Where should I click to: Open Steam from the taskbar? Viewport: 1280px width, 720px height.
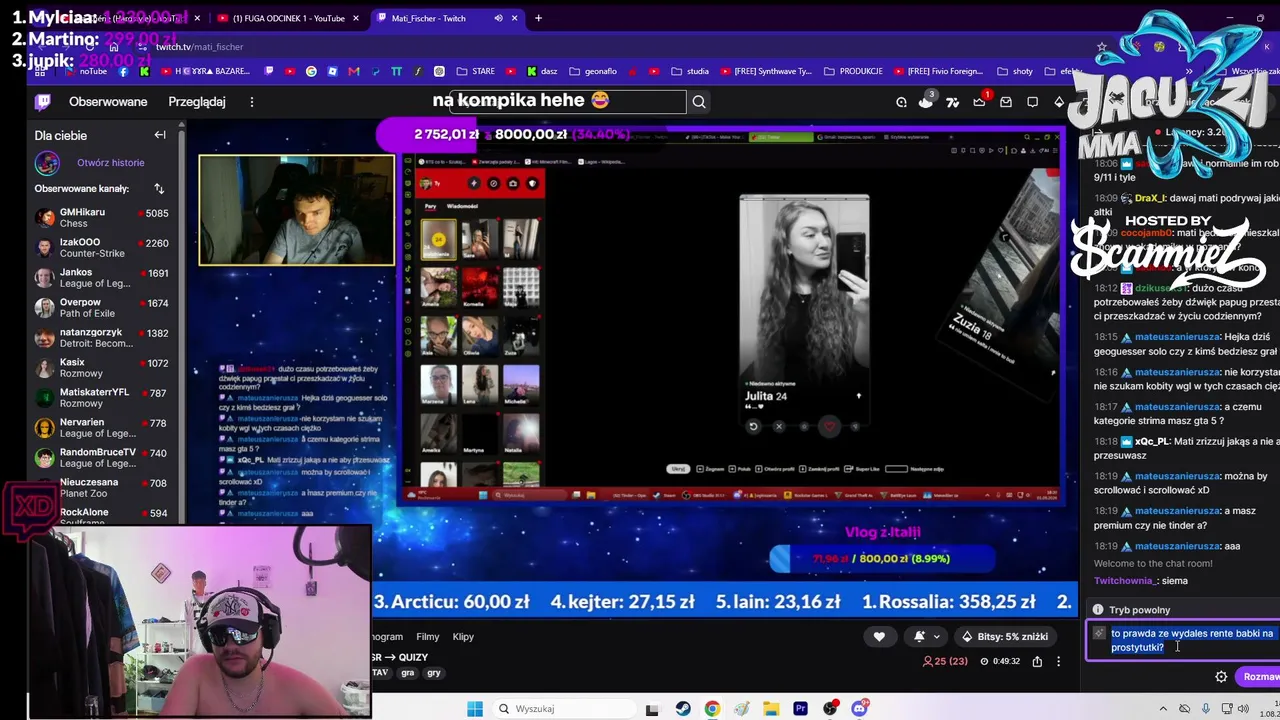[683, 709]
